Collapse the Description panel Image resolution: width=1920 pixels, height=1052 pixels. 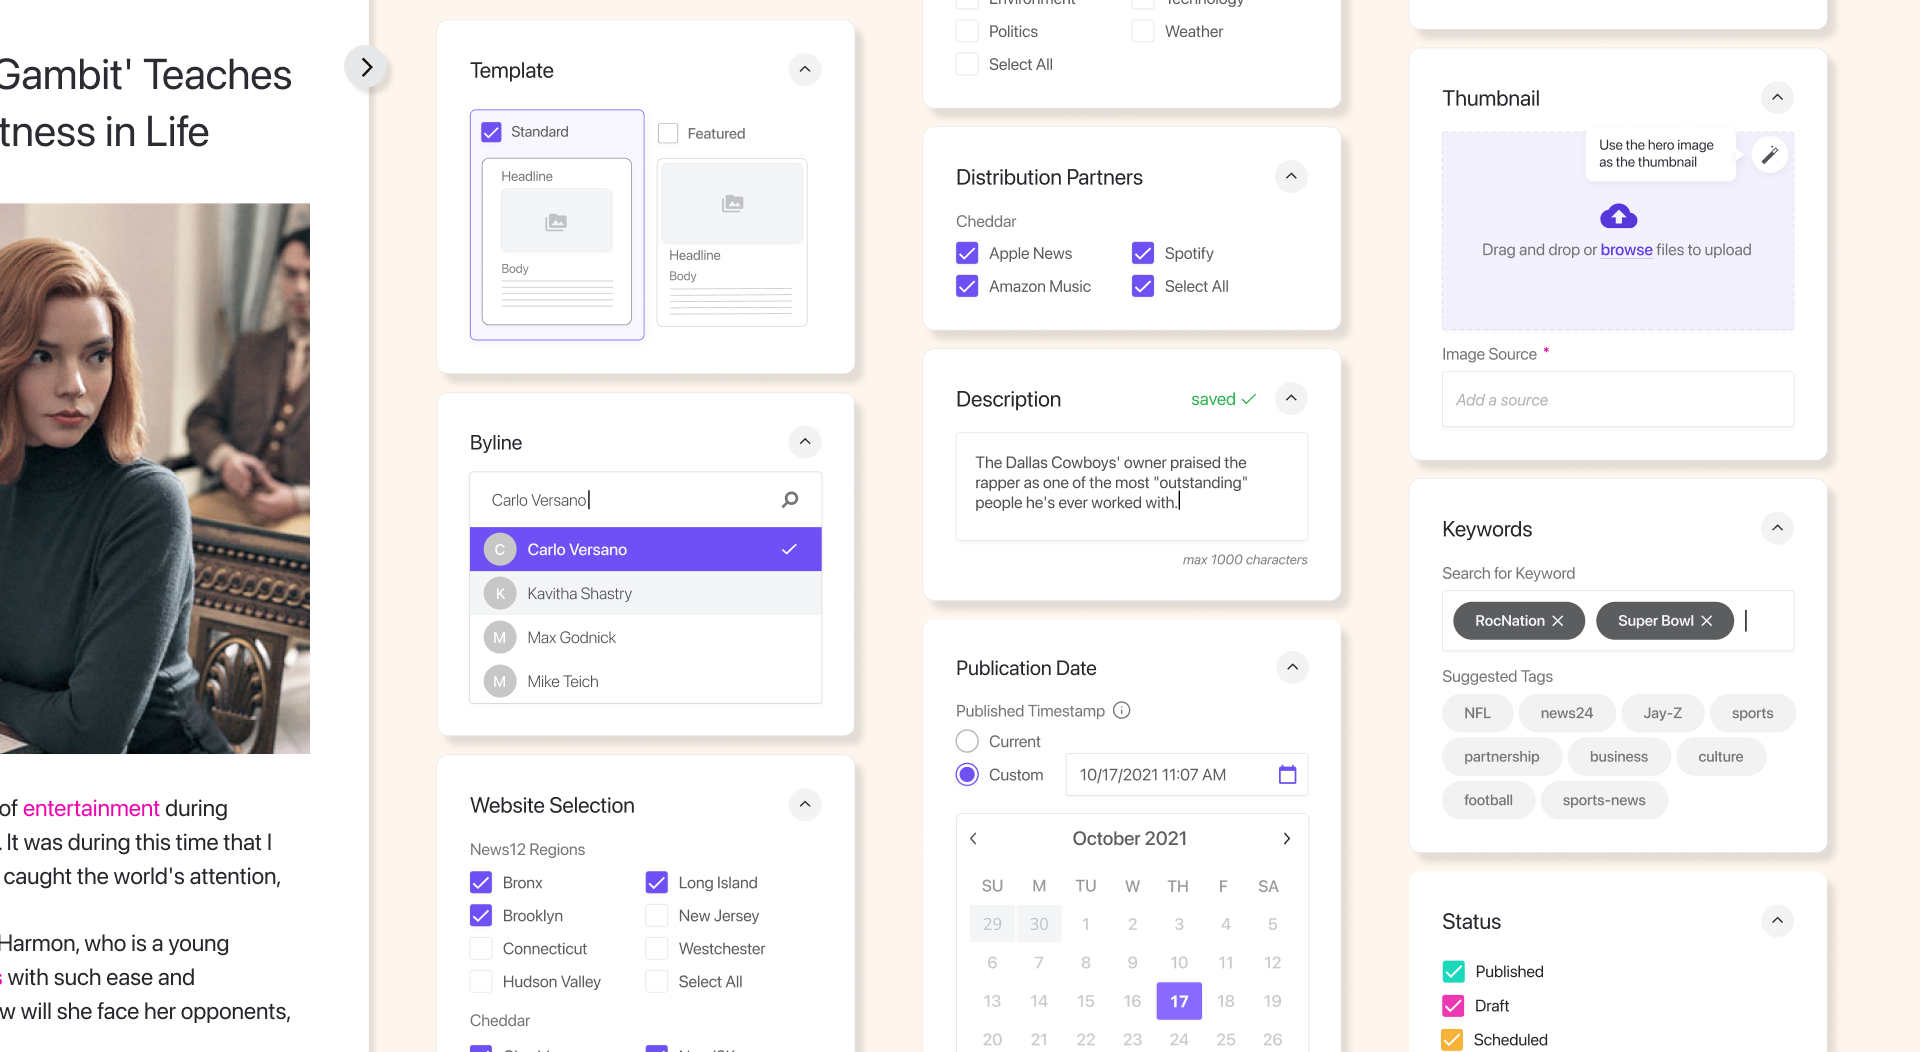[1291, 399]
